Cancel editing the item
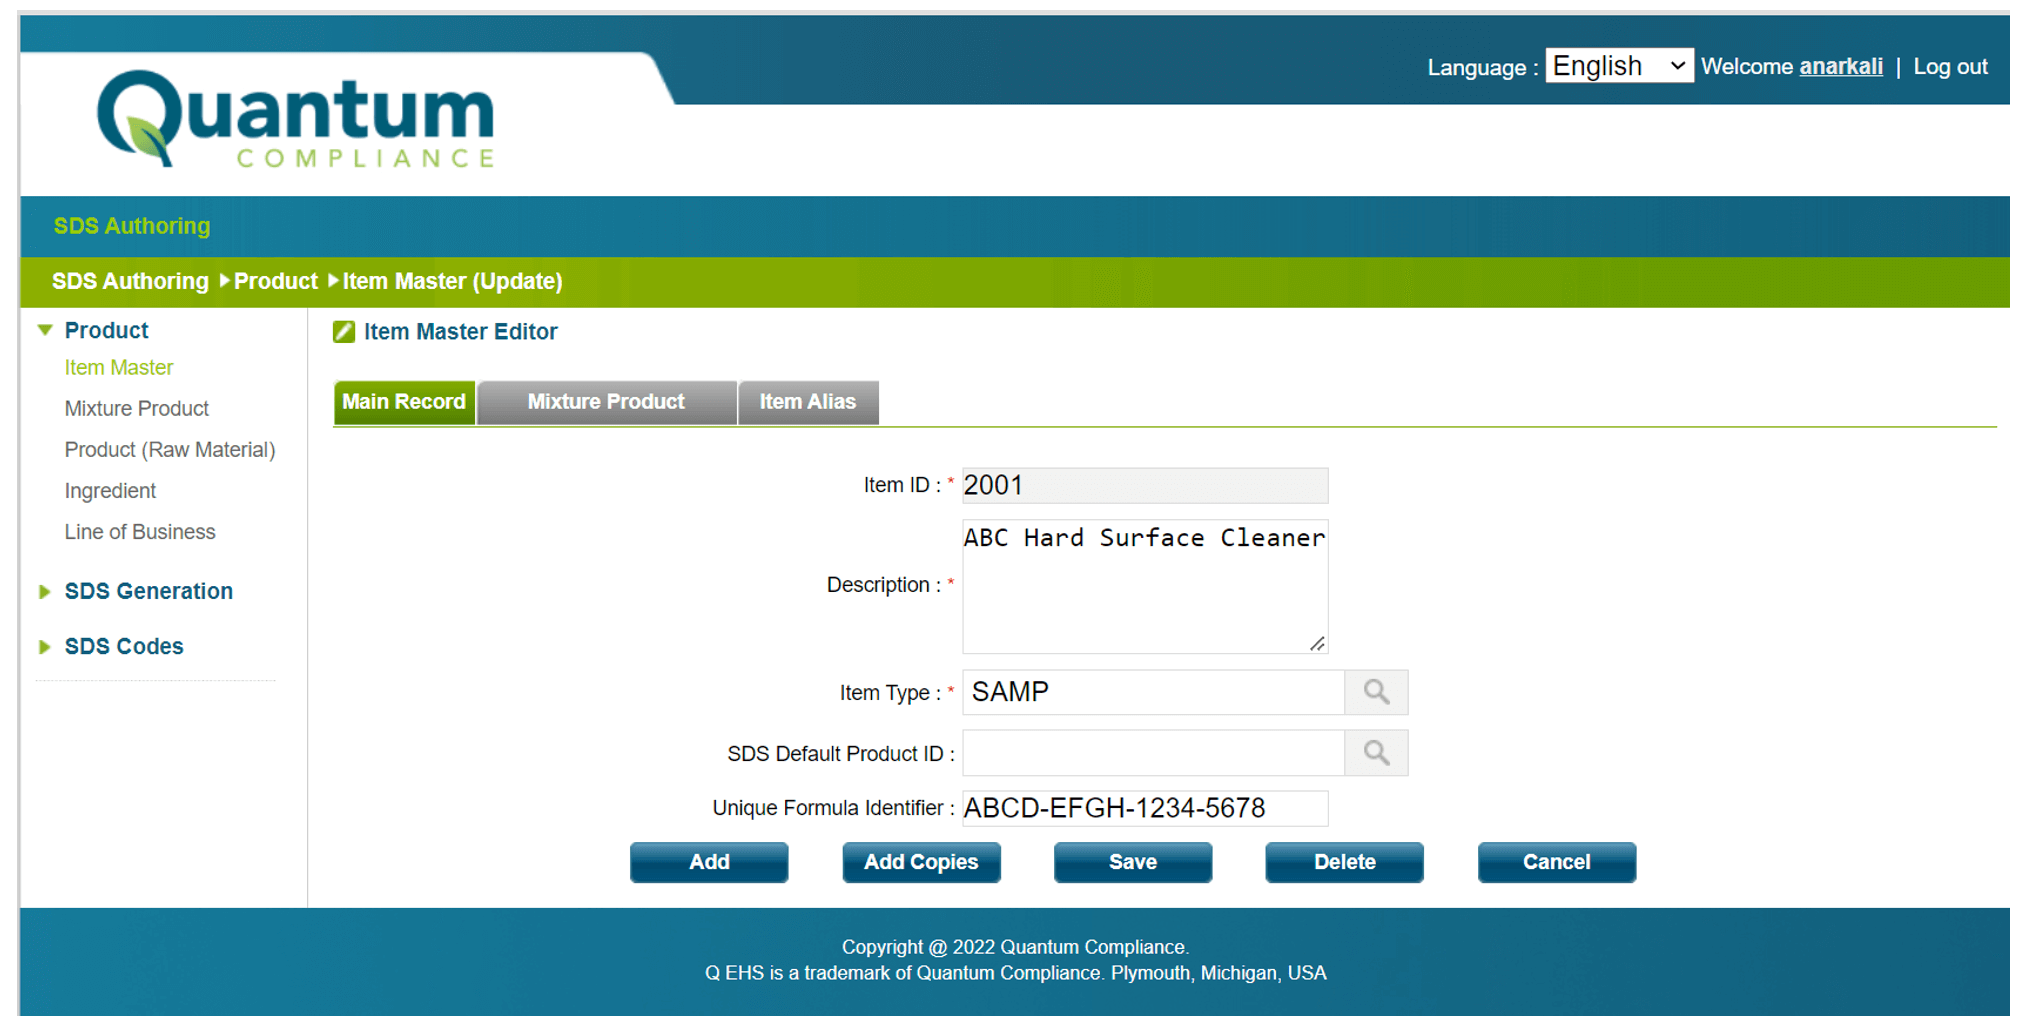The image size is (2026, 1030). (1557, 862)
